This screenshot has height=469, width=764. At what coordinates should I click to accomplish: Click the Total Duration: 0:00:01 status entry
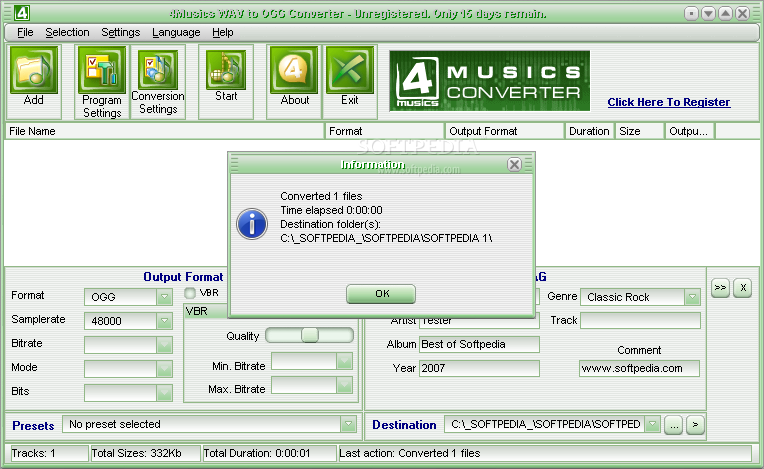pyautogui.click(x=269, y=453)
